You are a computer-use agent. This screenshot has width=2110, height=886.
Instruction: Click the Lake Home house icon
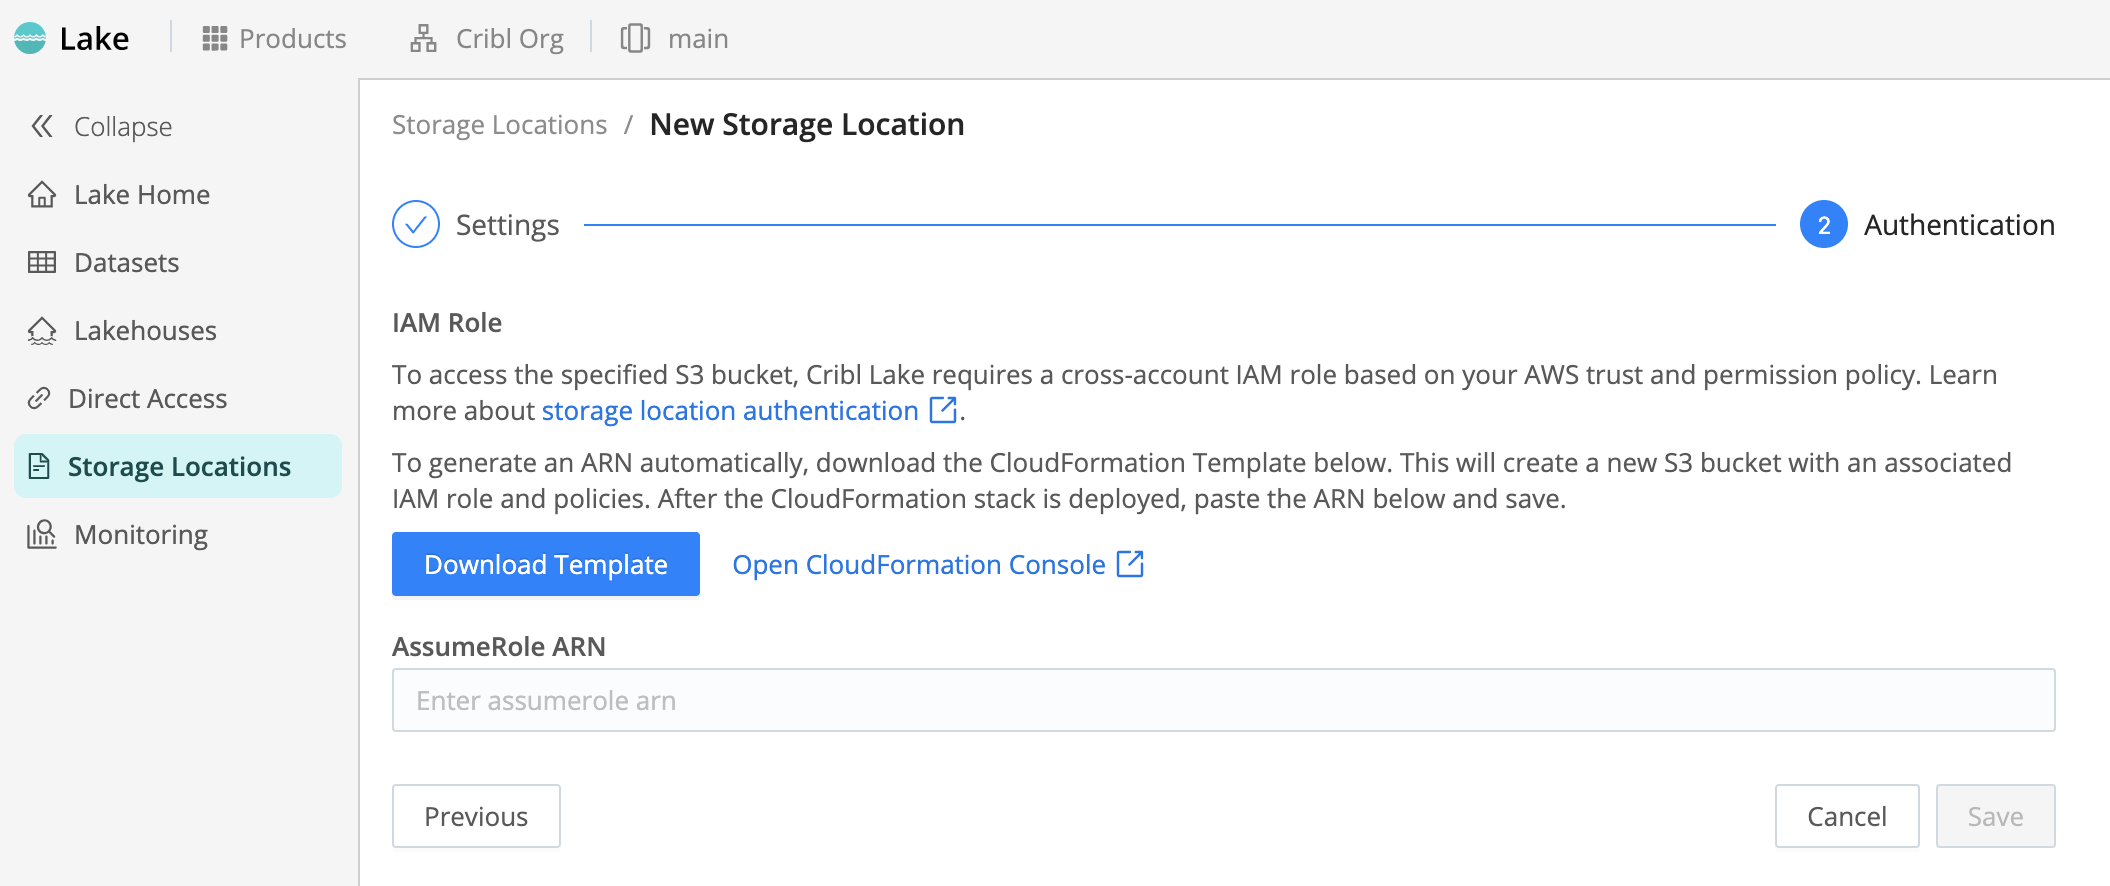[42, 194]
